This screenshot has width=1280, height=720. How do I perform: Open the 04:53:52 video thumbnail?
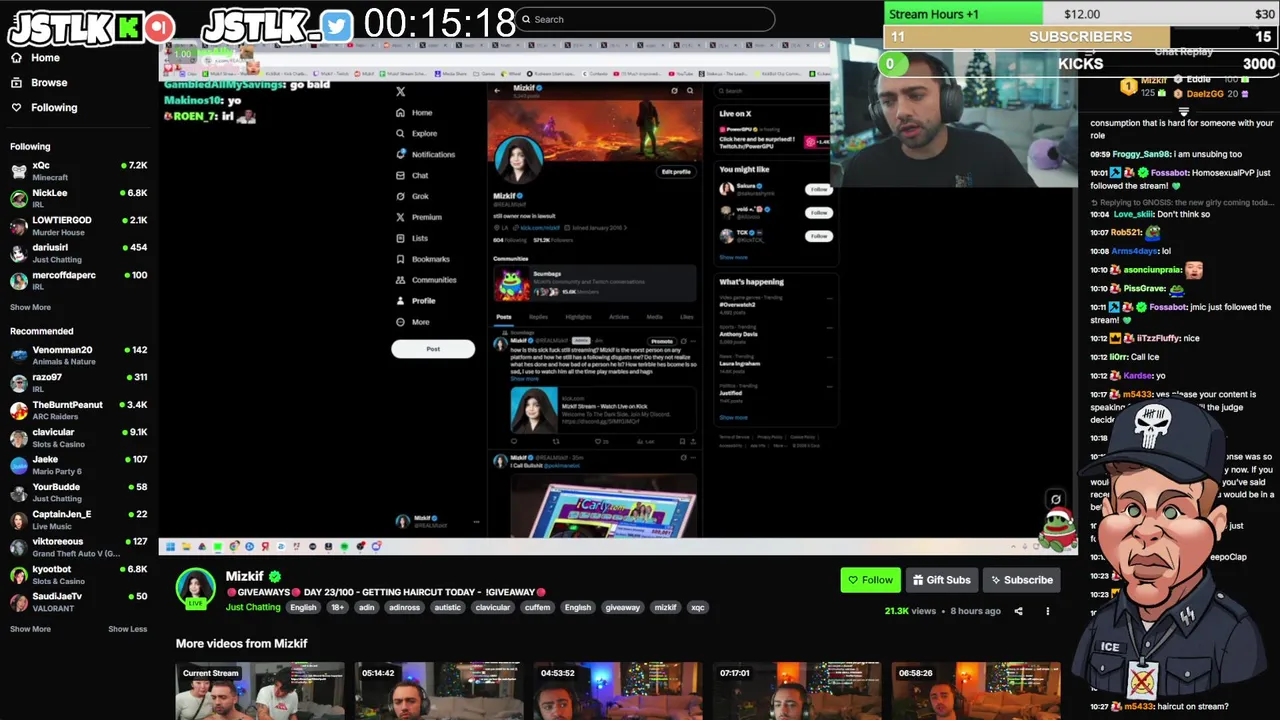point(618,691)
